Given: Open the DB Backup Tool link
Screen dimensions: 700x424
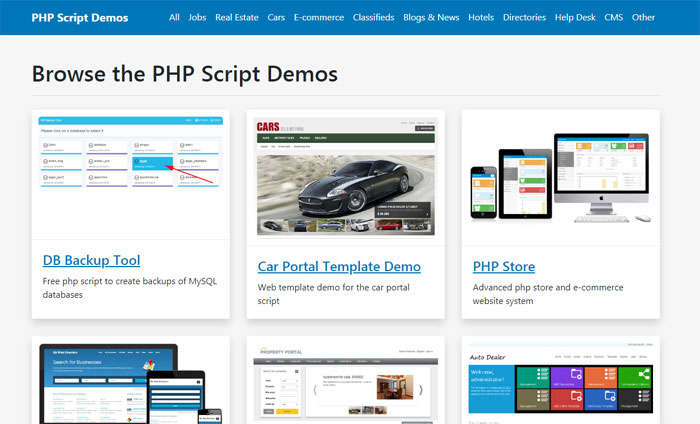Looking at the screenshot, I should click(x=92, y=260).
